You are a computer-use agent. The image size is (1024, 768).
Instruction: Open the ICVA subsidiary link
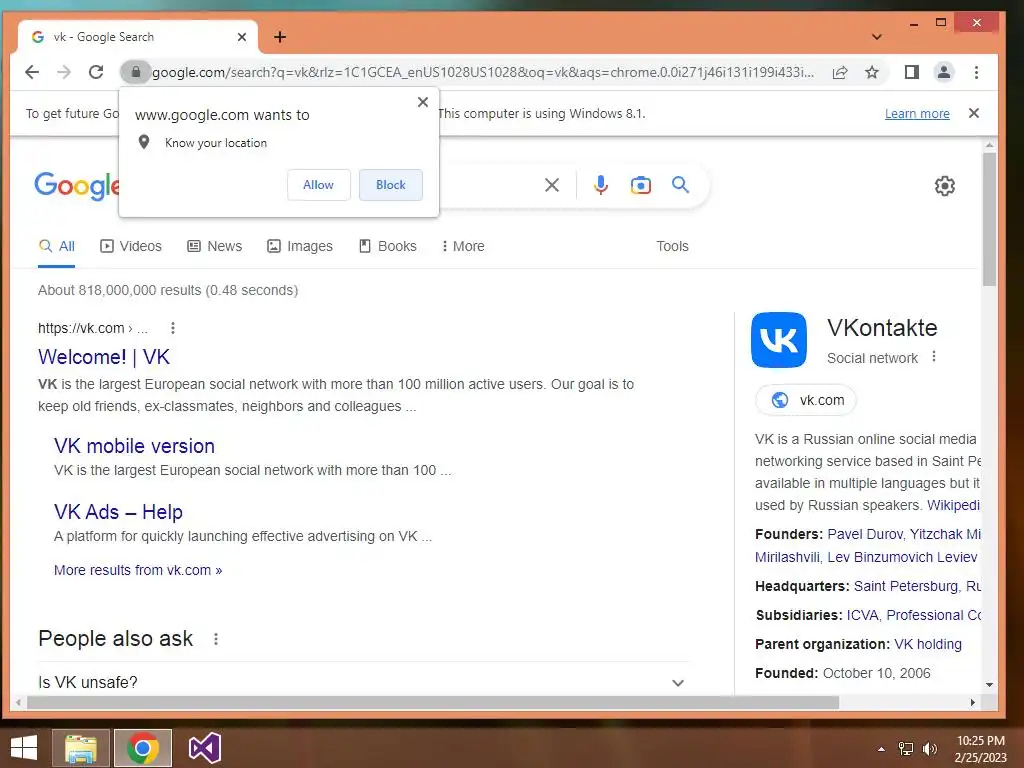[862, 615]
